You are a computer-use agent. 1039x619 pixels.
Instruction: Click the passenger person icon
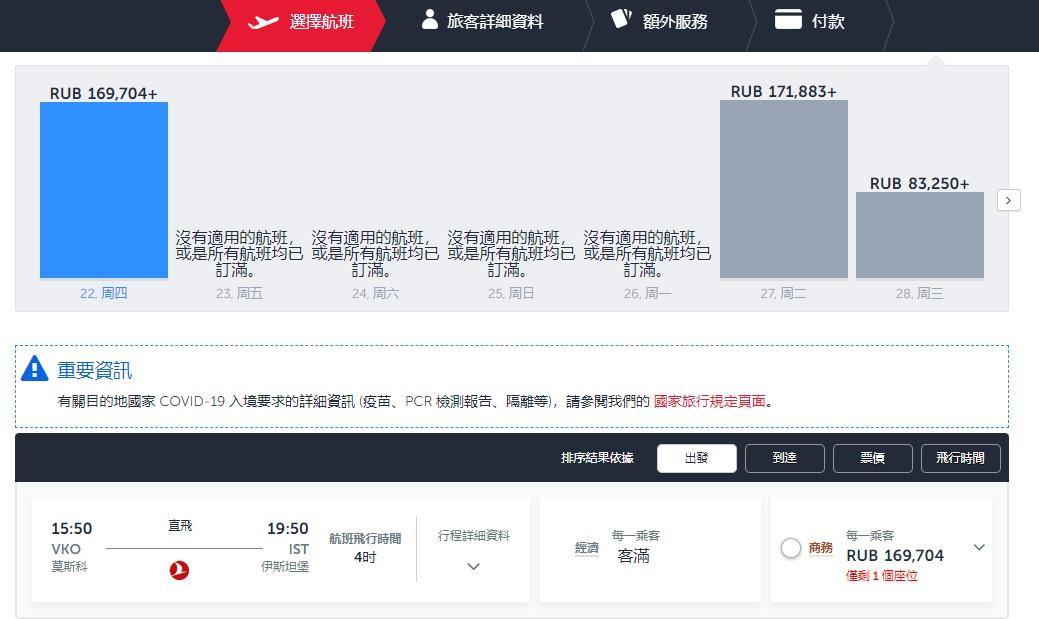(x=430, y=20)
